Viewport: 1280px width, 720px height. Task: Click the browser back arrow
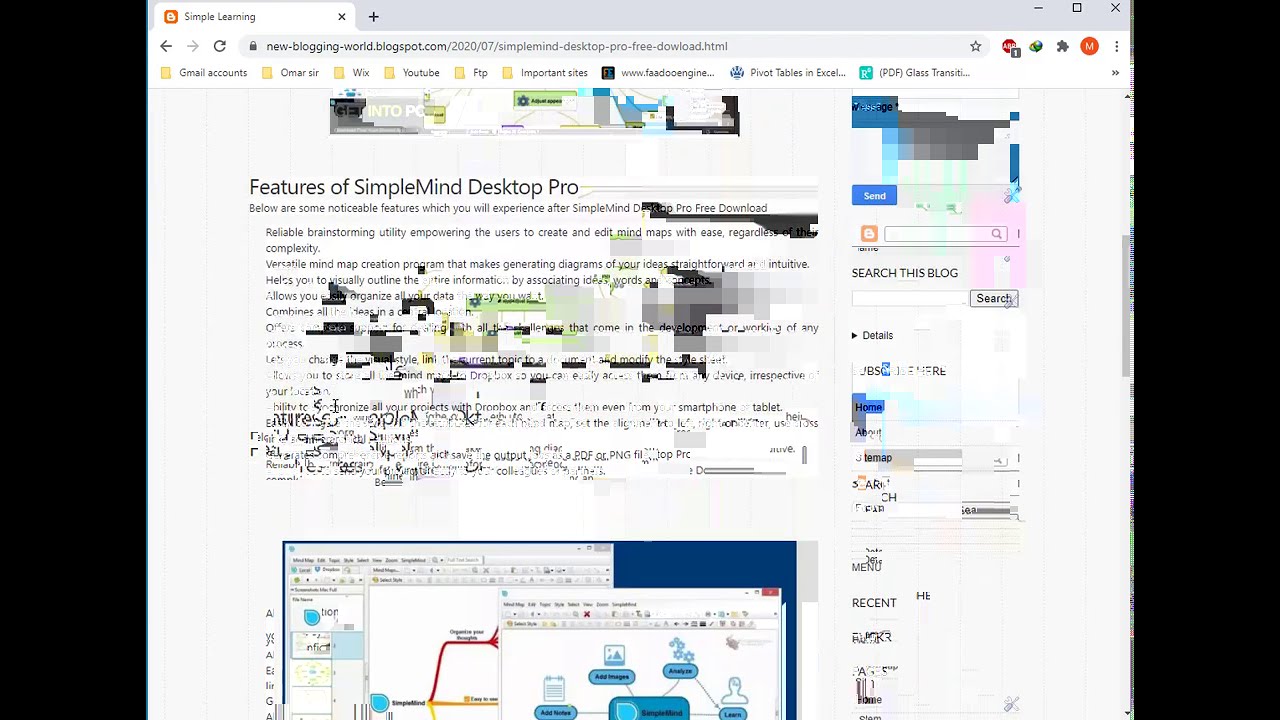pyautogui.click(x=166, y=46)
